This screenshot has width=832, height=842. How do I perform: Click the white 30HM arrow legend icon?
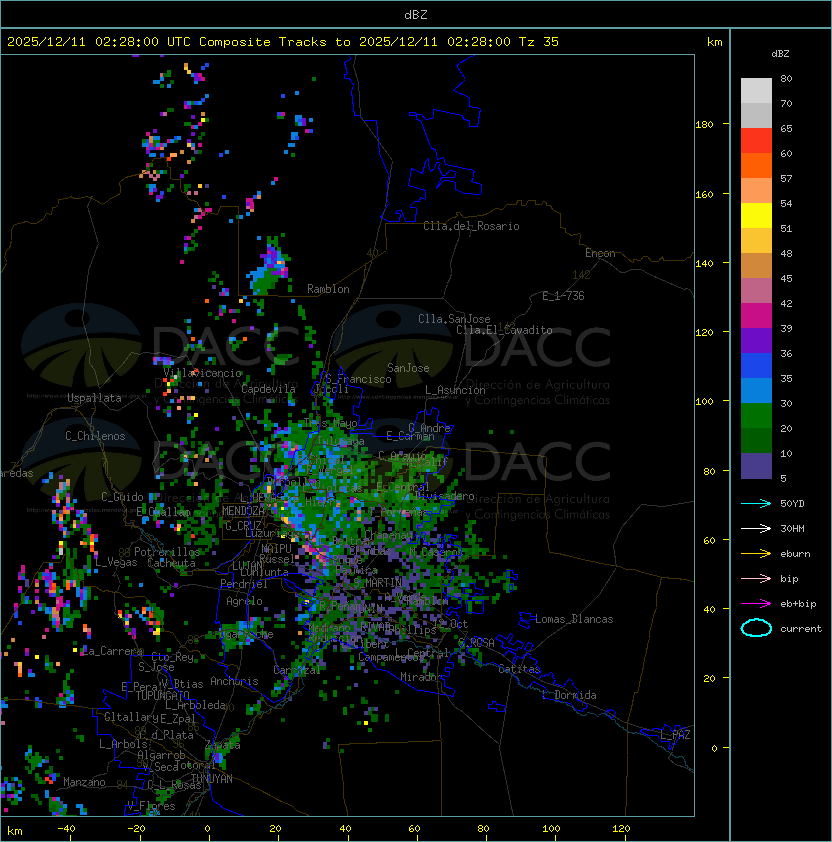point(756,528)
